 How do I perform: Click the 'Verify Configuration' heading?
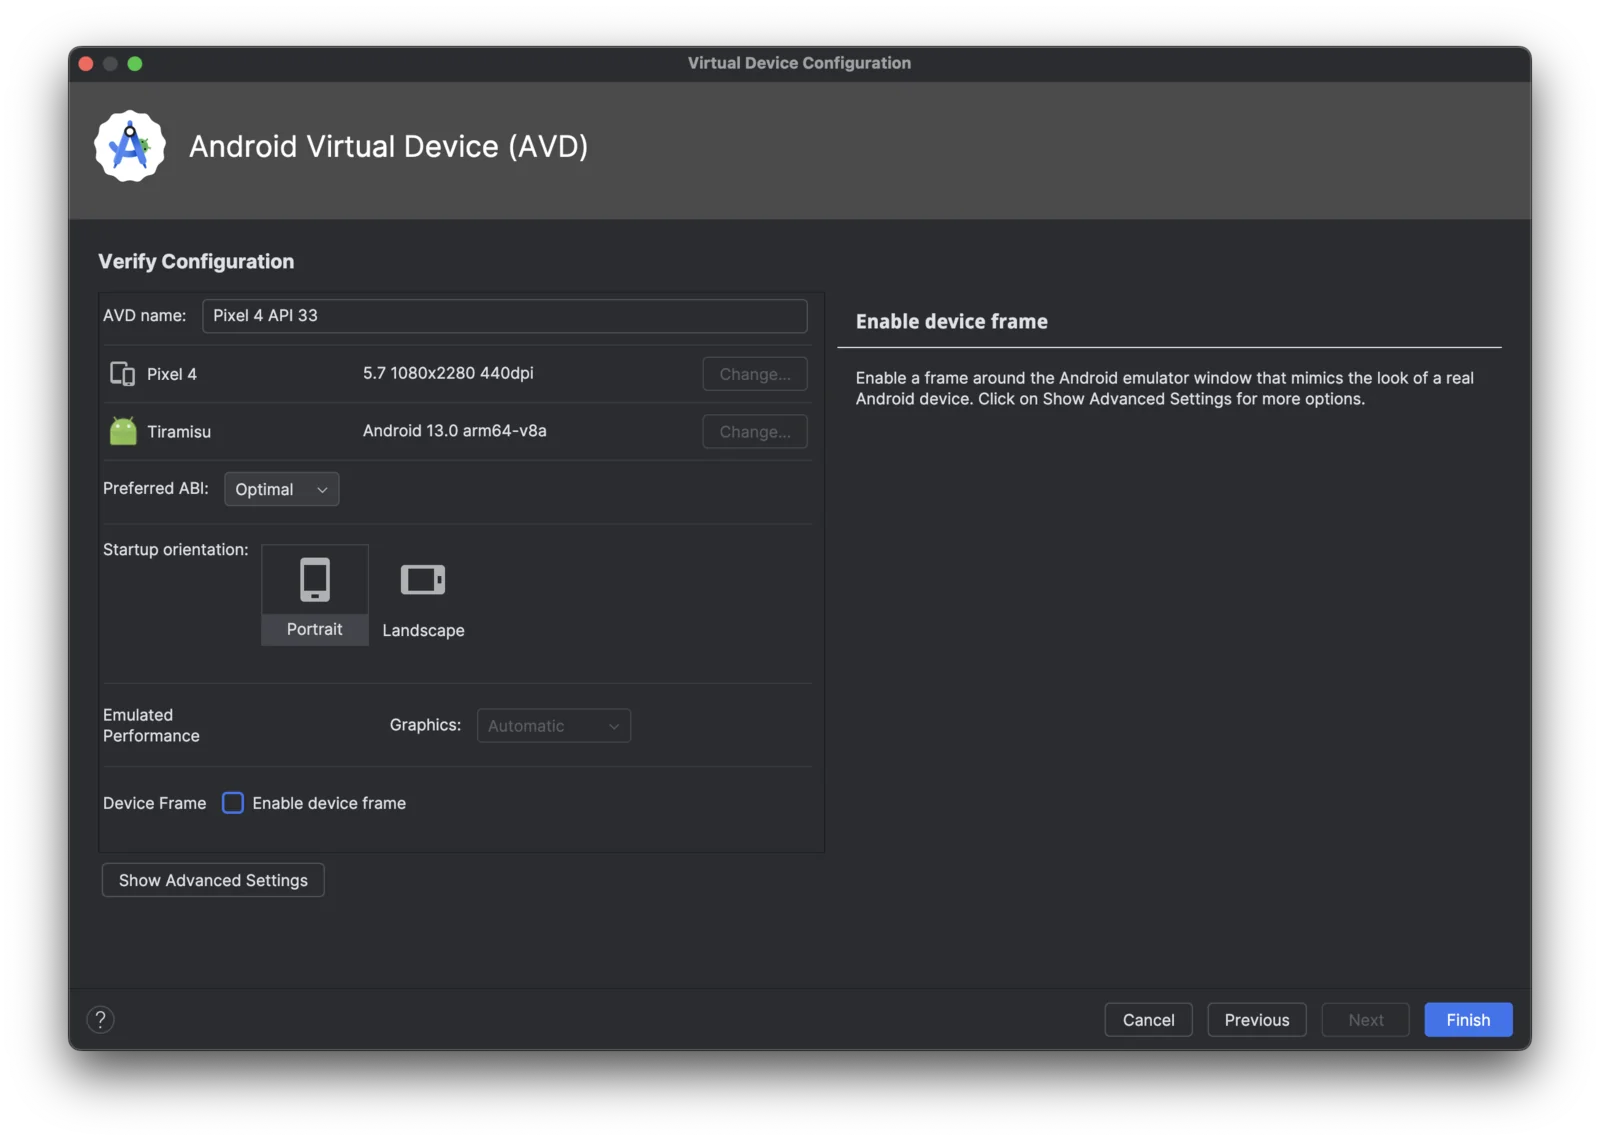196,262
